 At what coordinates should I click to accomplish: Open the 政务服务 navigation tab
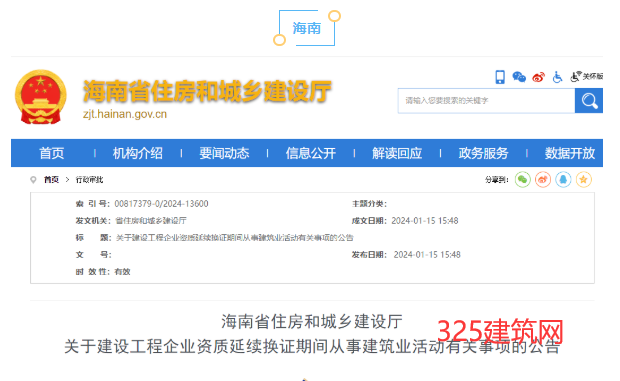tap(483, 153)
